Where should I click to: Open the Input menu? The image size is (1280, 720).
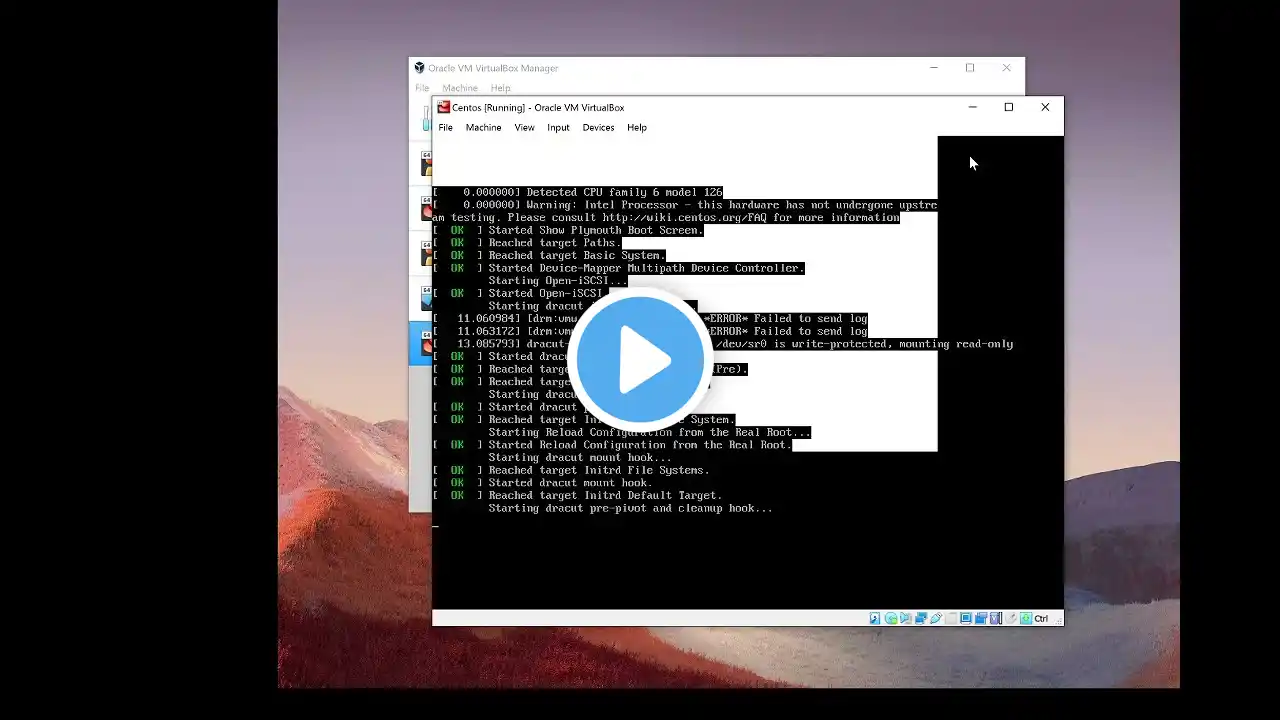[558, 128]
